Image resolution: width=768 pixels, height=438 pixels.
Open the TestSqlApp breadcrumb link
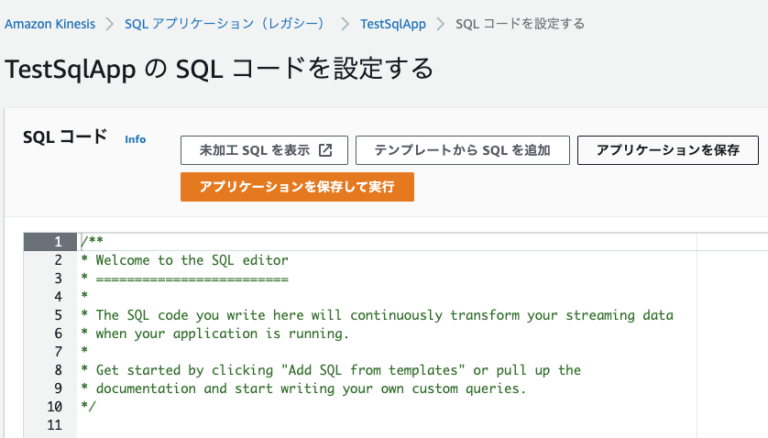coord(393,24)
